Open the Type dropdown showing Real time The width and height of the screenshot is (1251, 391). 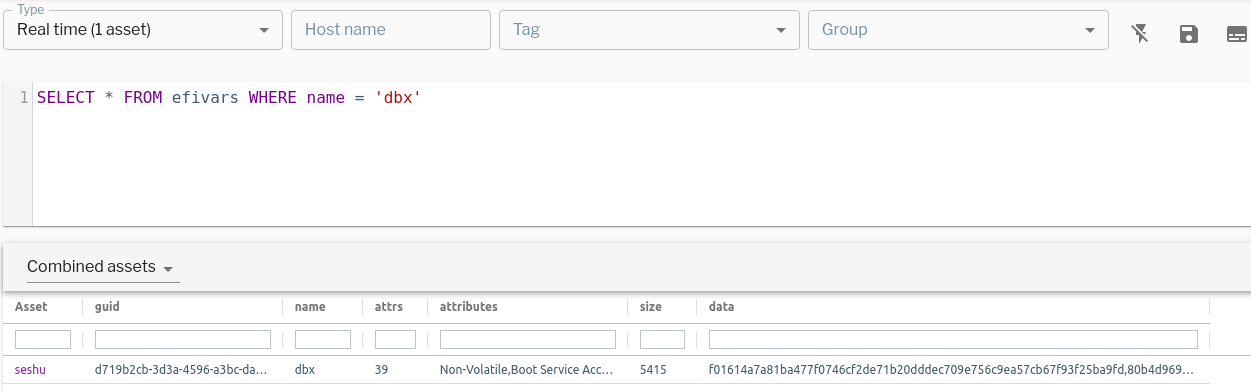[143, 30]
